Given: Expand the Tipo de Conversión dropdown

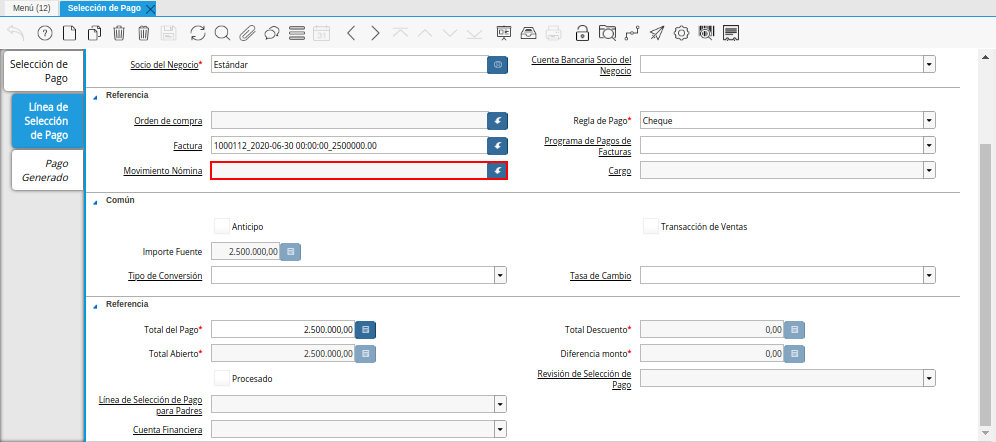Looking at the screenshot, I should tap(500, 275).
